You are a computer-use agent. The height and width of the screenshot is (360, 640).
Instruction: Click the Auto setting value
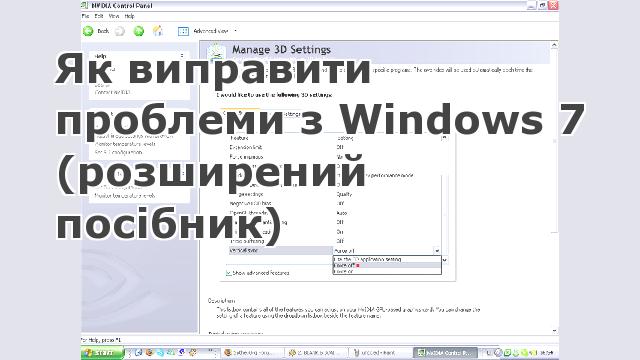point(342,213)
